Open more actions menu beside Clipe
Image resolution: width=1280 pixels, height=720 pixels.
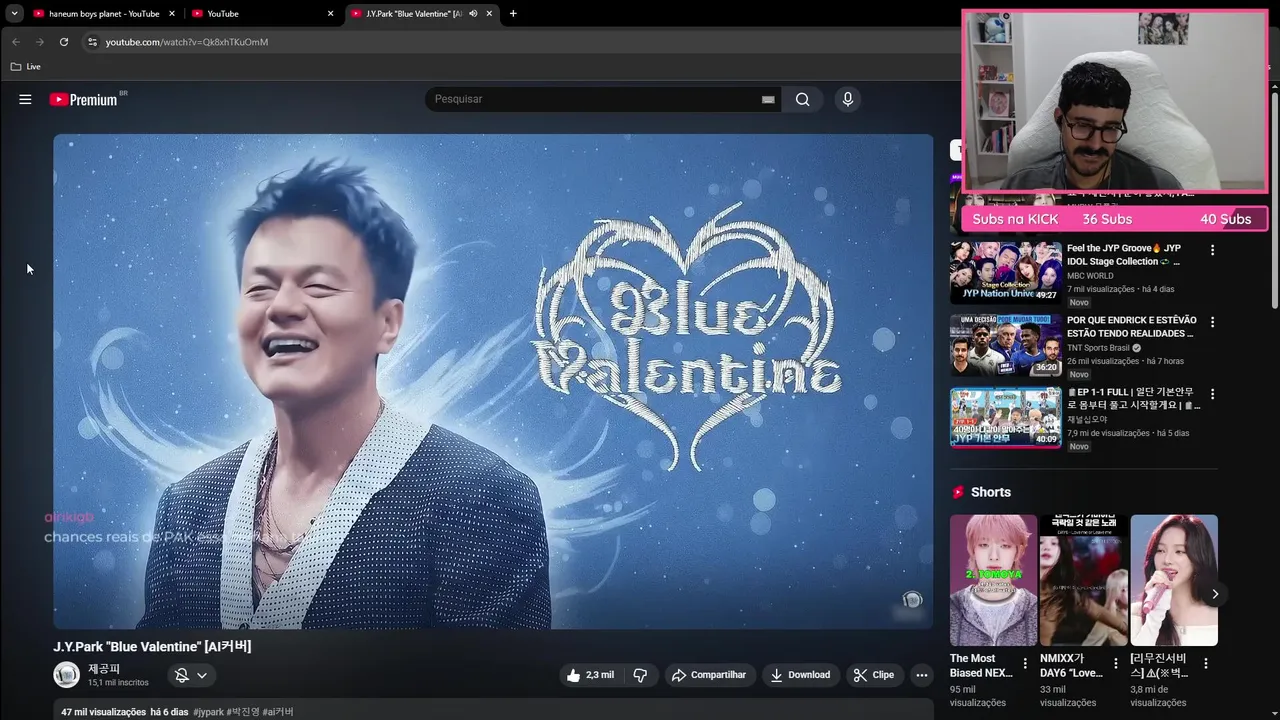(922, 675)
